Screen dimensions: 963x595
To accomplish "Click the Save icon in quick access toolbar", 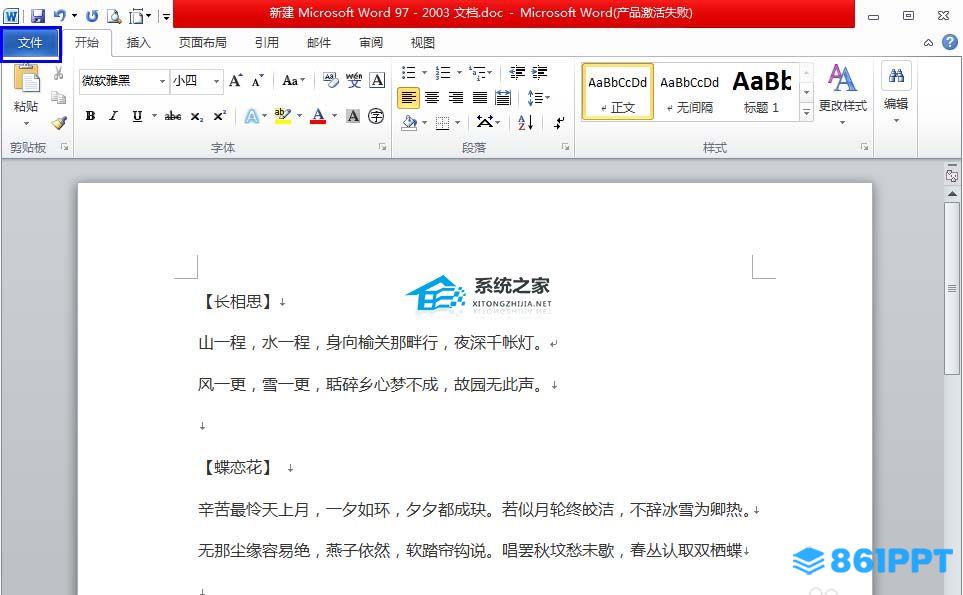I will tap(38, 15).
